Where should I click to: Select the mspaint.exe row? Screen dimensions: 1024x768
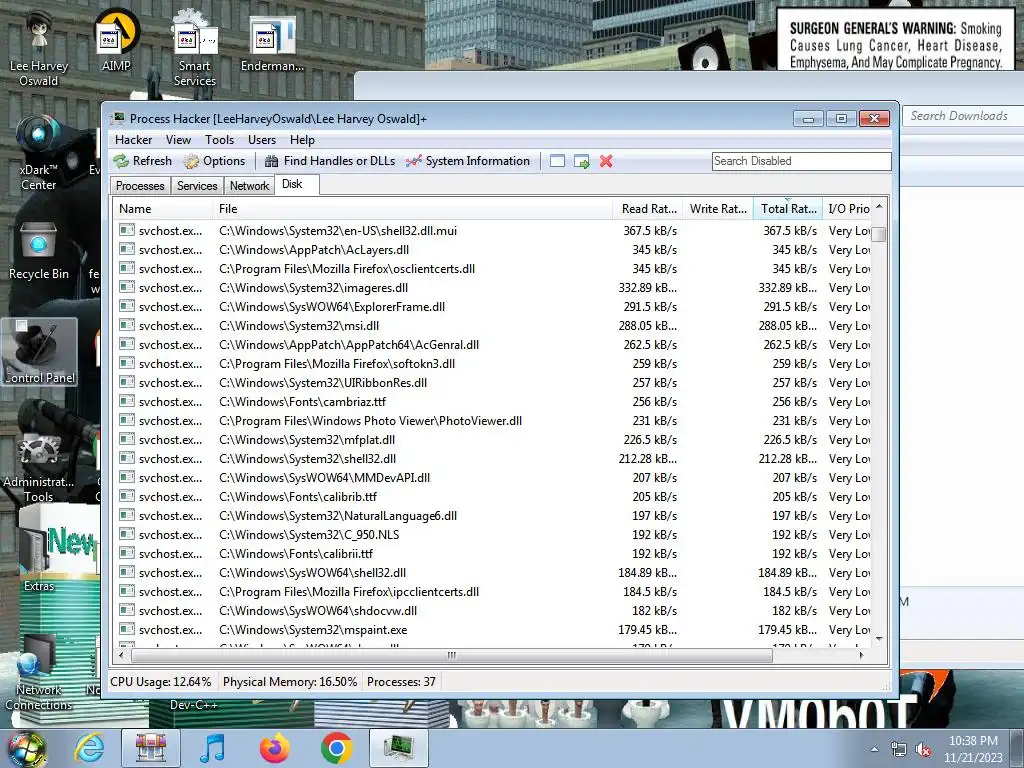click(494, 630)
